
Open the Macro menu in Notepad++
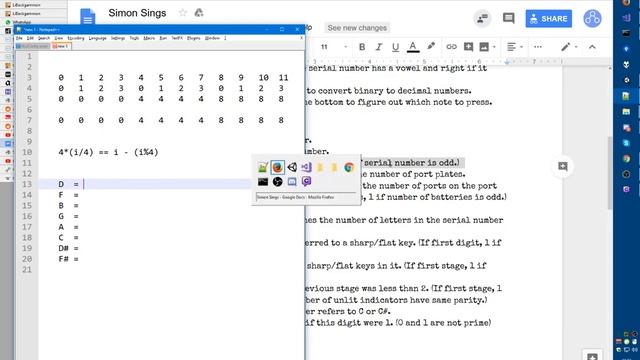149,38
